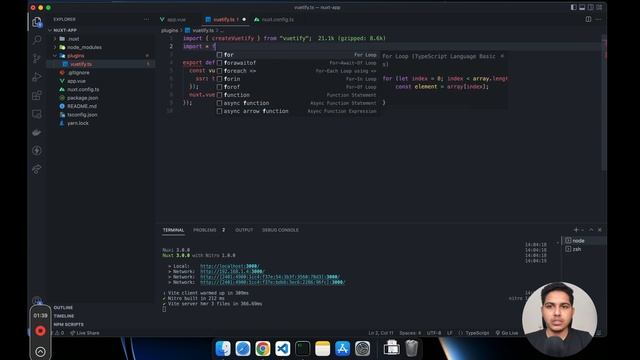640x360 pixels.
Task: Select the TERMINAL panel tab
Action: [x=173, y=230]
